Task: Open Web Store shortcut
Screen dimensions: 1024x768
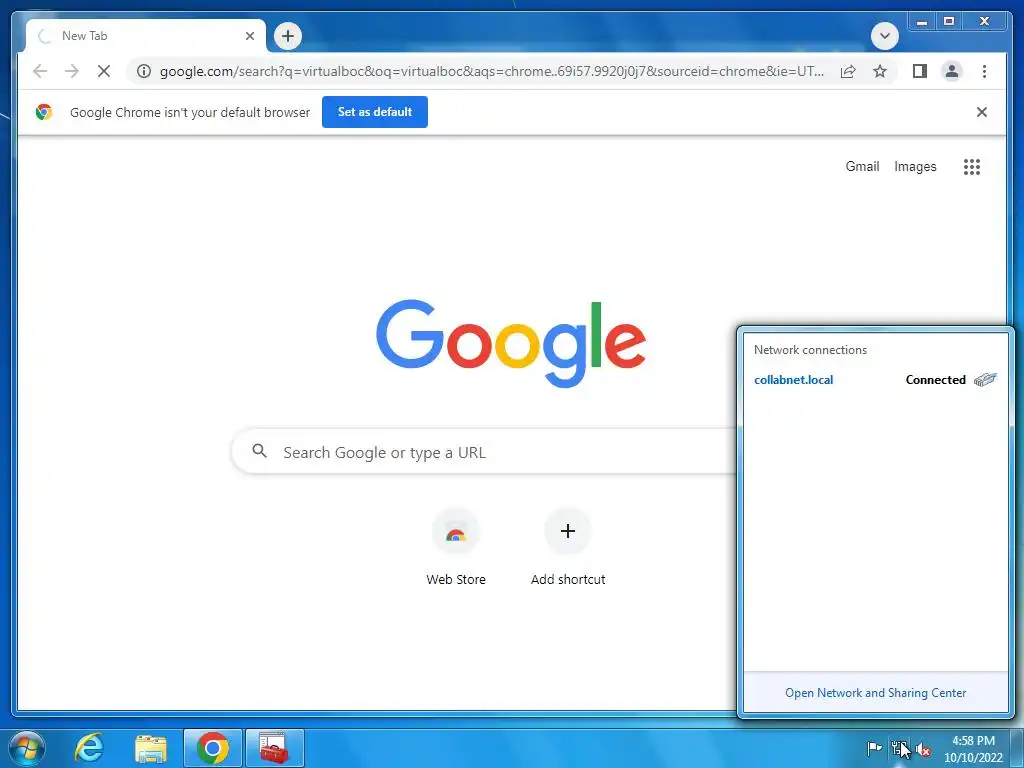Action: pos(456,548)
